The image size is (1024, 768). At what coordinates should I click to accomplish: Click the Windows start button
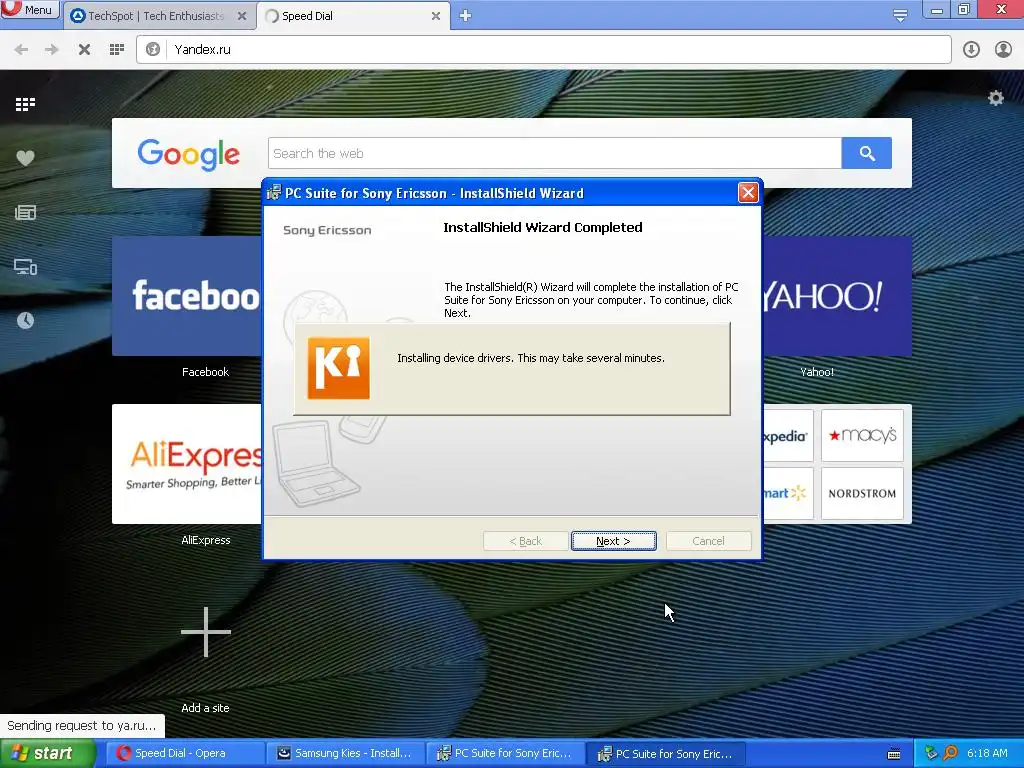47,753
